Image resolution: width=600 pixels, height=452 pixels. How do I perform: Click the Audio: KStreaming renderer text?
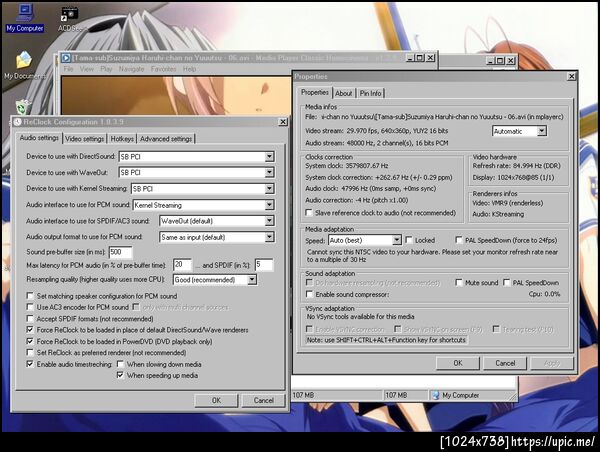(498, 214)
